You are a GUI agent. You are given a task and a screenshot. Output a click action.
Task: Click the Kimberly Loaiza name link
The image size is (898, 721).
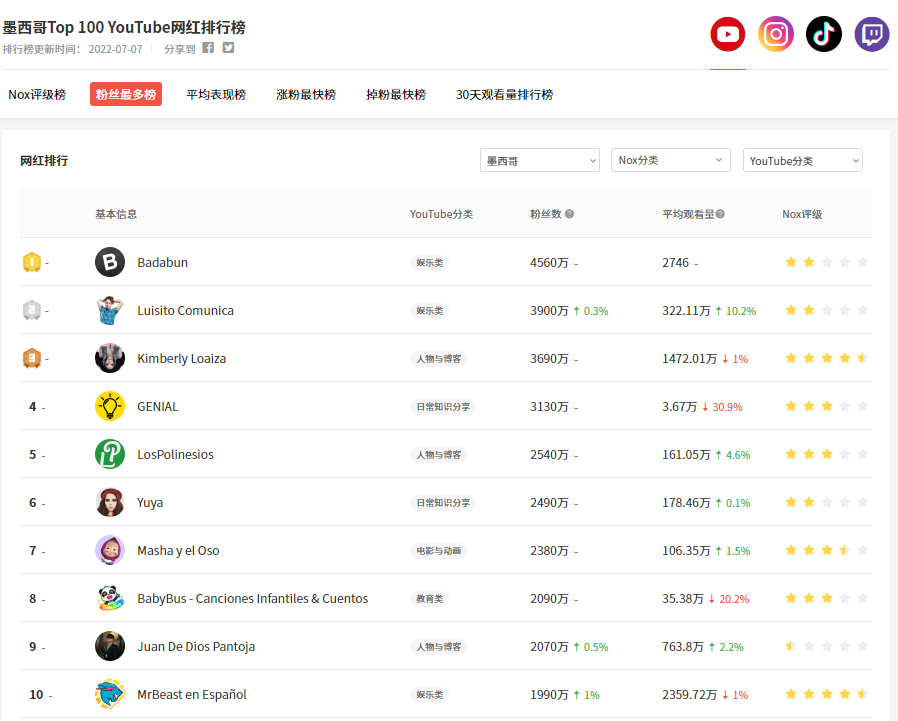pos(181,359)
